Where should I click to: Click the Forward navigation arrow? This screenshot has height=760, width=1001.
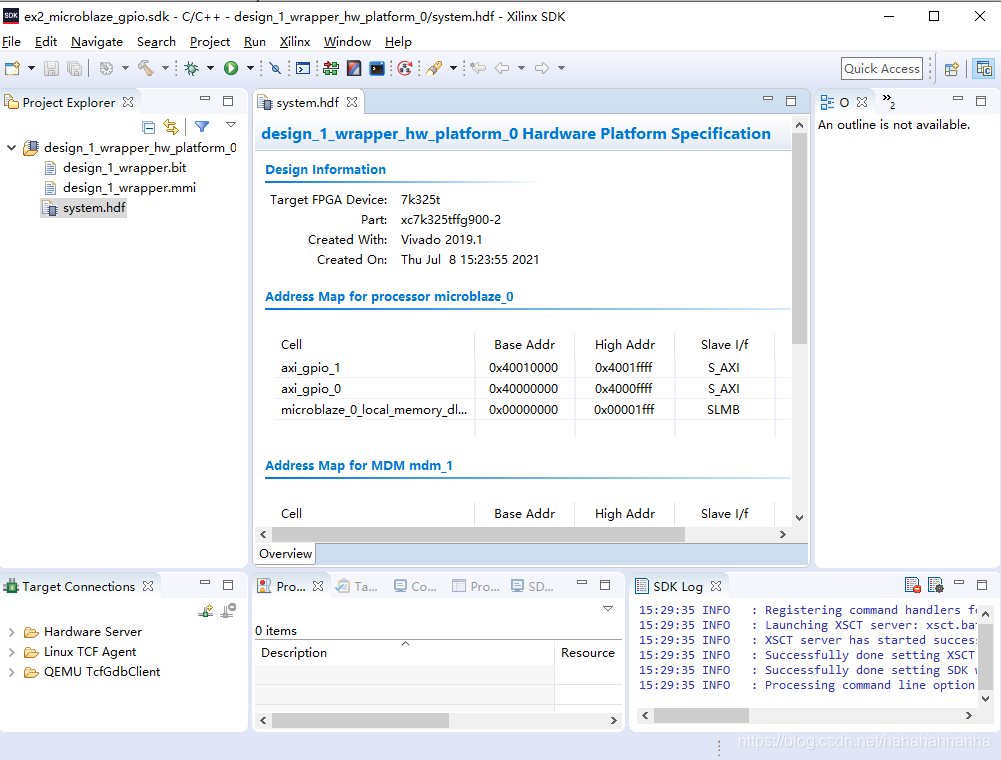click(542, 68)
